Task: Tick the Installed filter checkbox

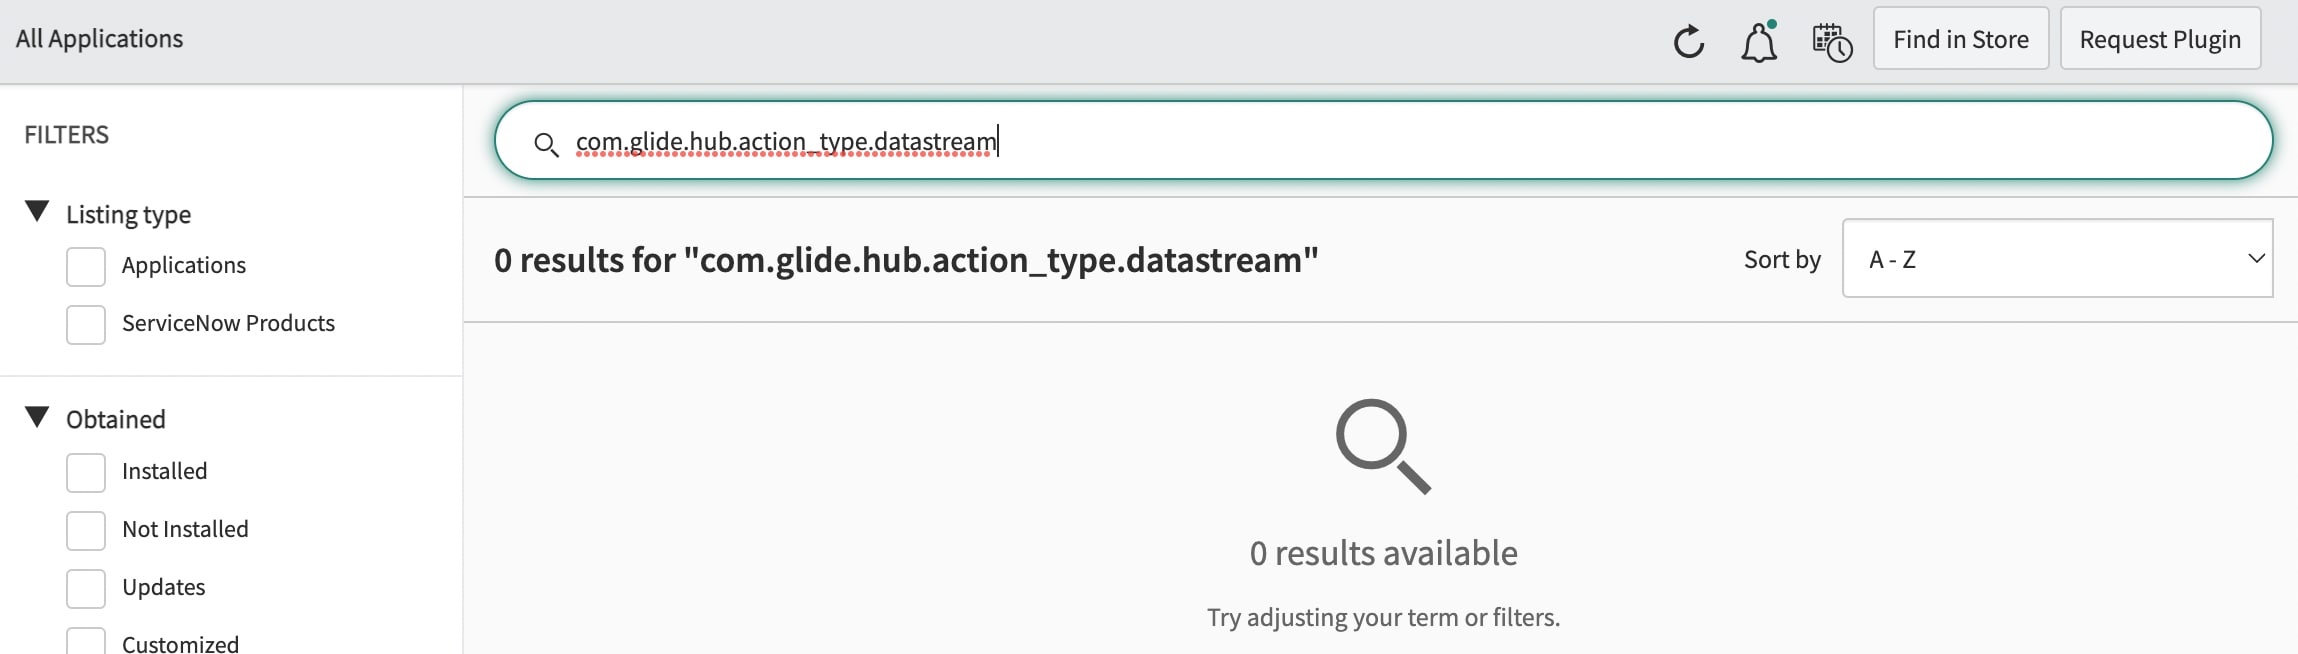Action: (x=86, y=472)
